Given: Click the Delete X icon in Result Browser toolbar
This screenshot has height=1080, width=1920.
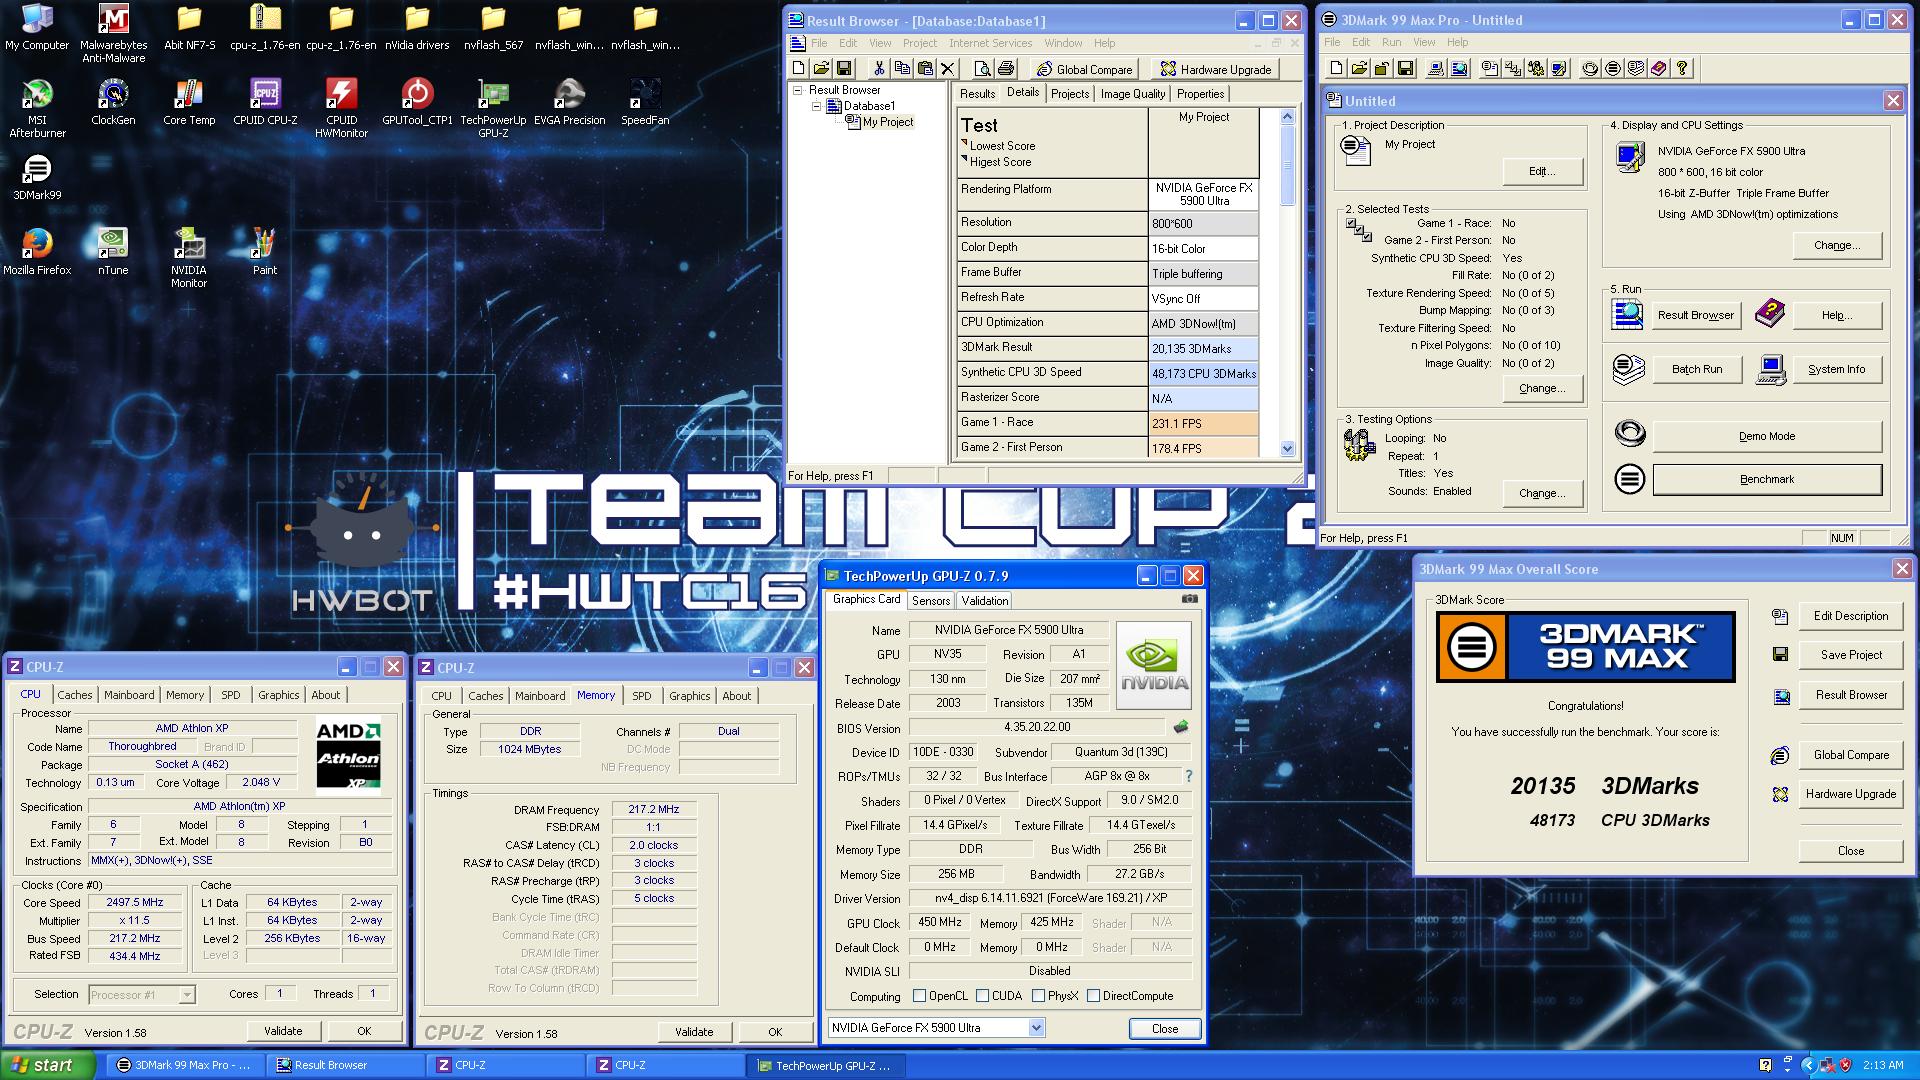Looking at the screenshot, I should (x=948, y=68).
